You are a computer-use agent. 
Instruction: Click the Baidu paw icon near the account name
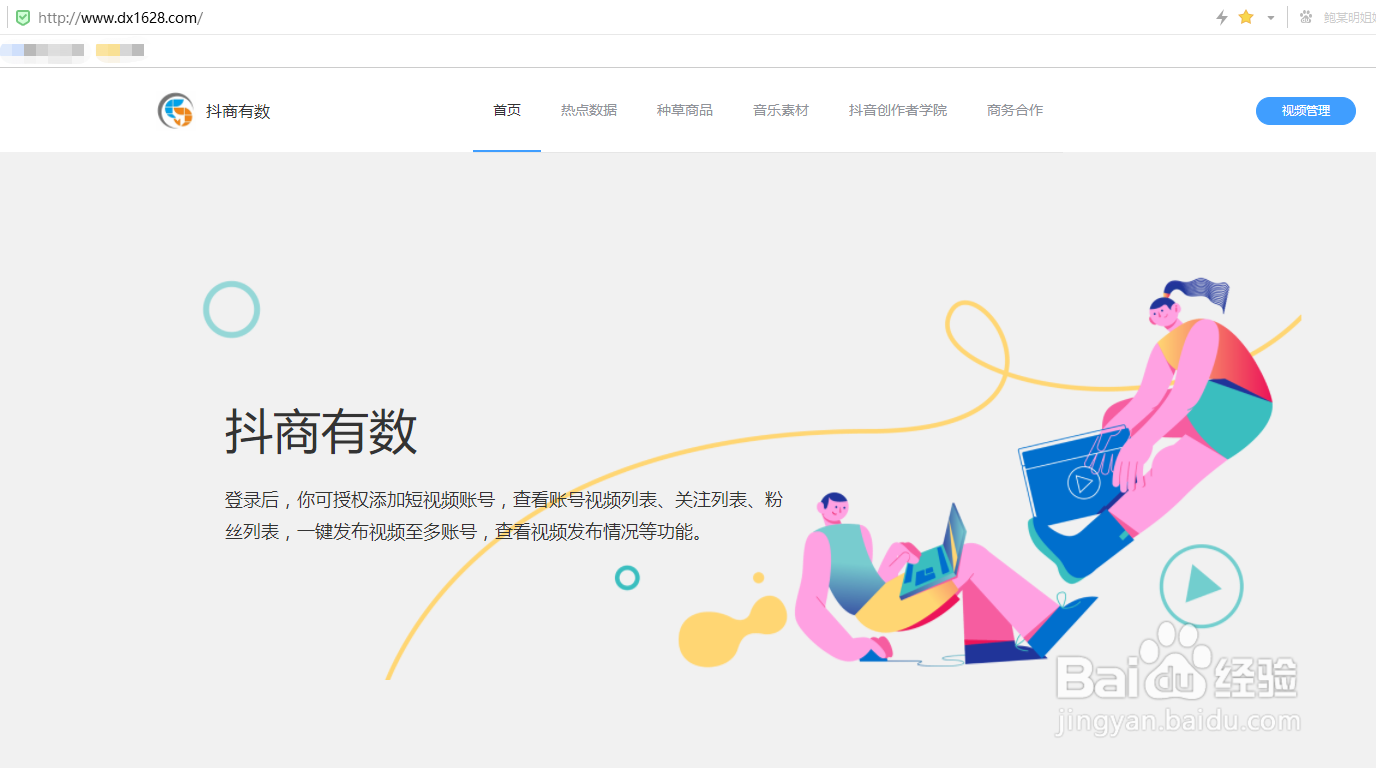1305,17
